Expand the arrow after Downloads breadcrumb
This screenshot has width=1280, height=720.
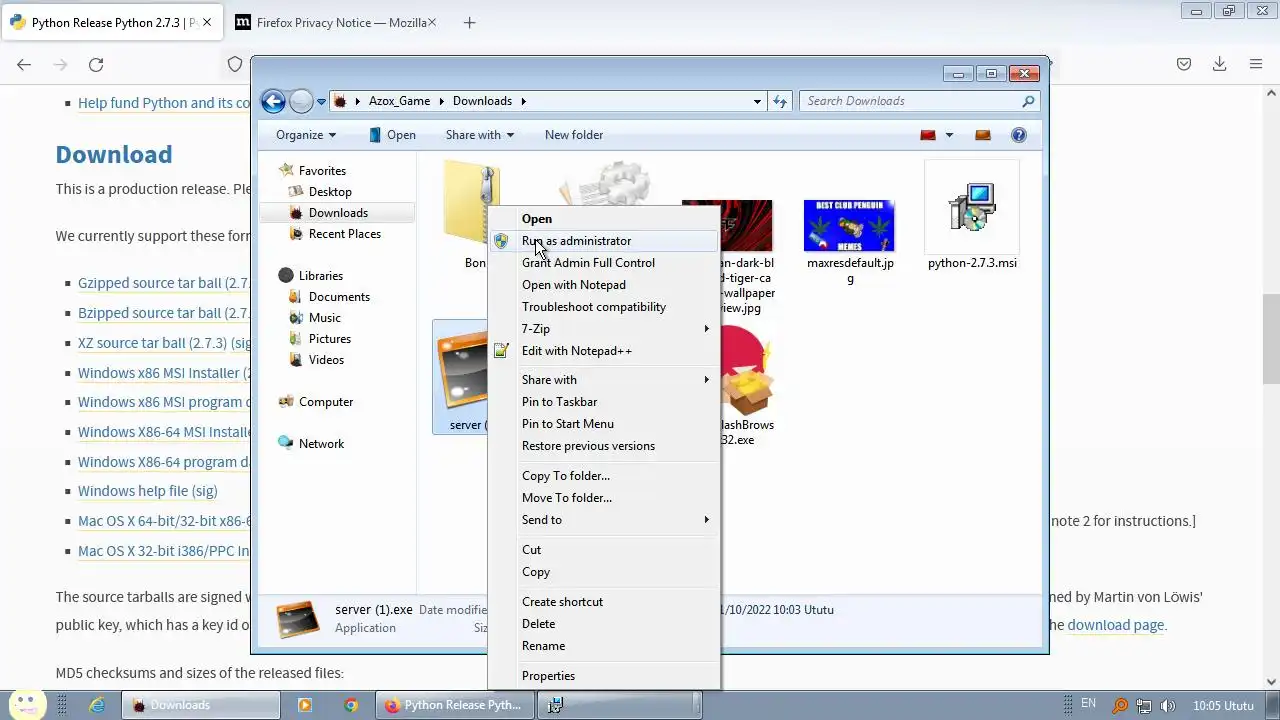[523, 101]
